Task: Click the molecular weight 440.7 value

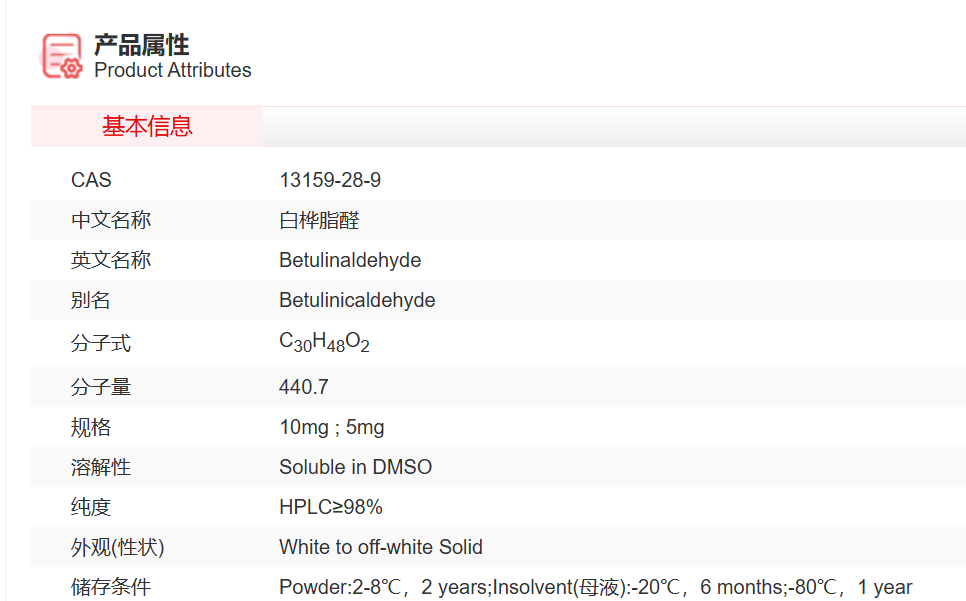Action: click(304, 387)
